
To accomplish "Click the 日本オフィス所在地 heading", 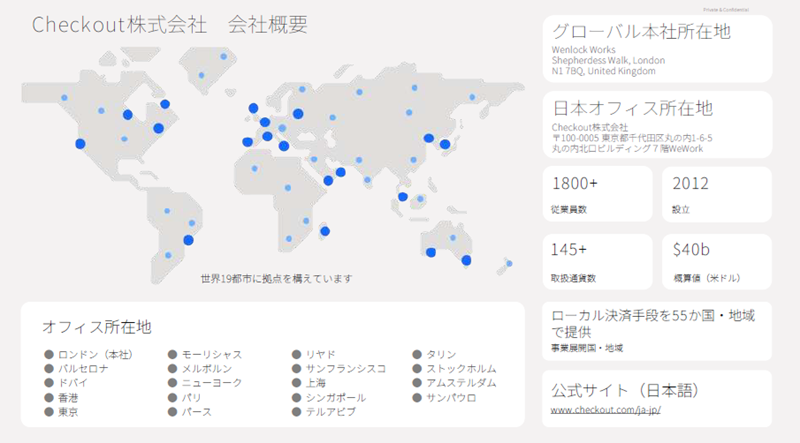I will (x=632, y=108).
